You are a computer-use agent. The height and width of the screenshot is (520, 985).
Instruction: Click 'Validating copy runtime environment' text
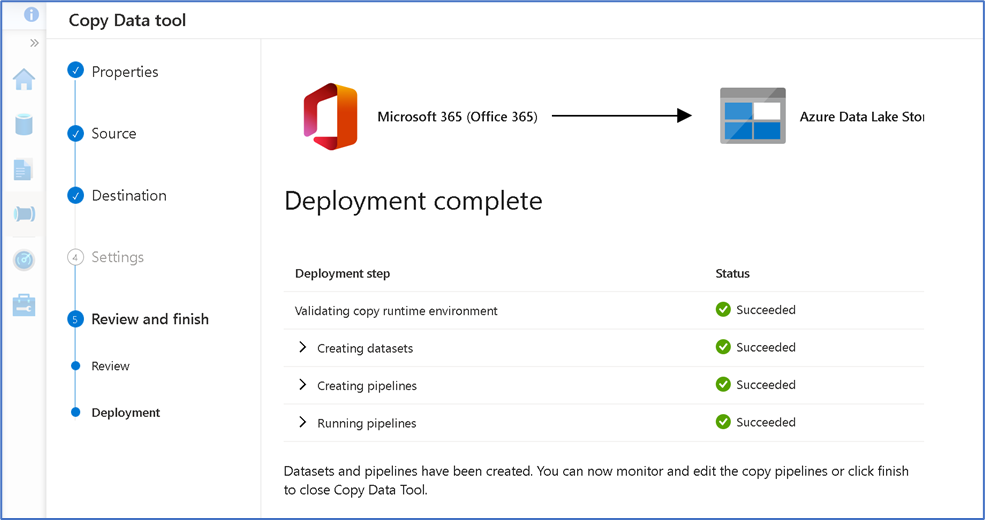tap(396, 311)
